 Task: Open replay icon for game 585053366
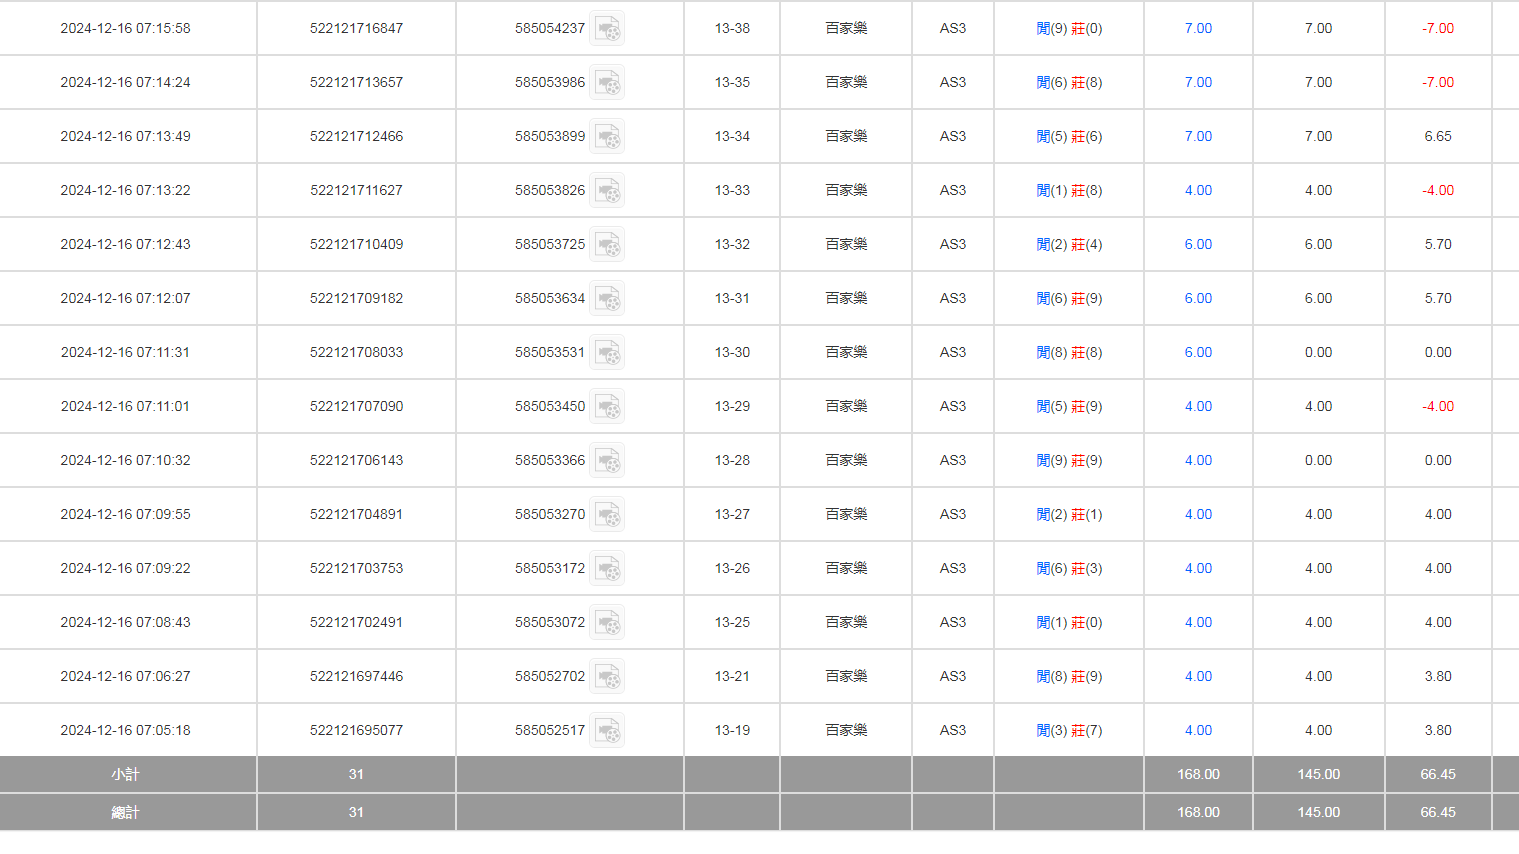[x=607, y=461]
